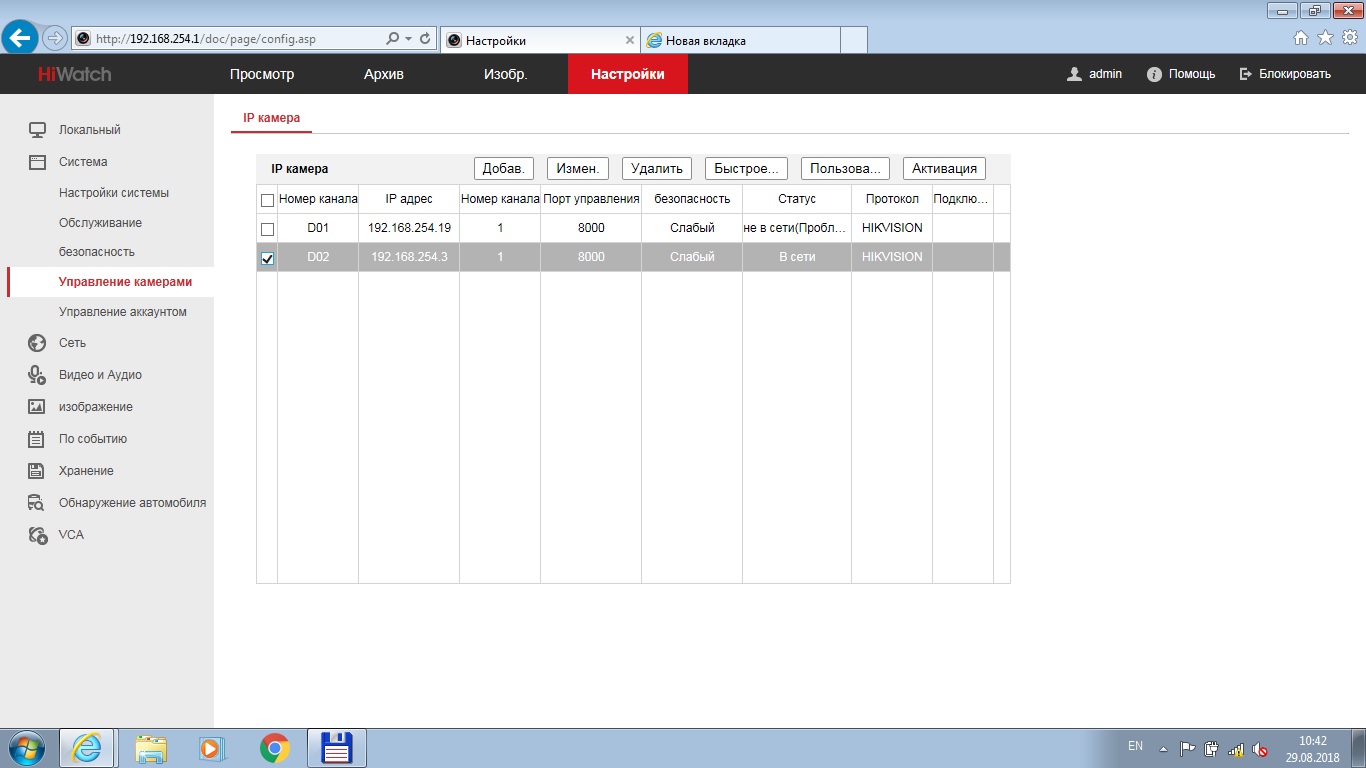
Task: Uncheck the checkbox for camera D02
Action: tap(267, 258)
